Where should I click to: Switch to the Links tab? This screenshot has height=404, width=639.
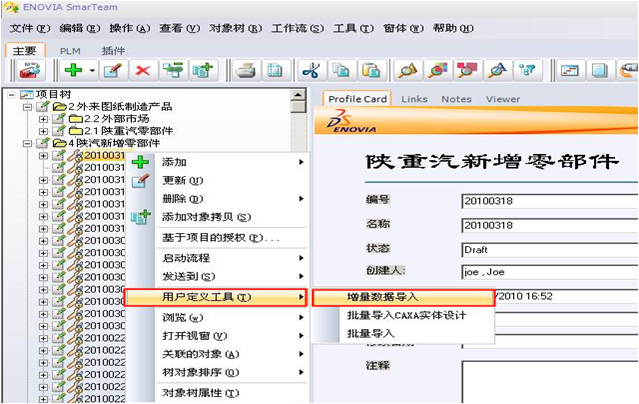click(x=414, y=99)
